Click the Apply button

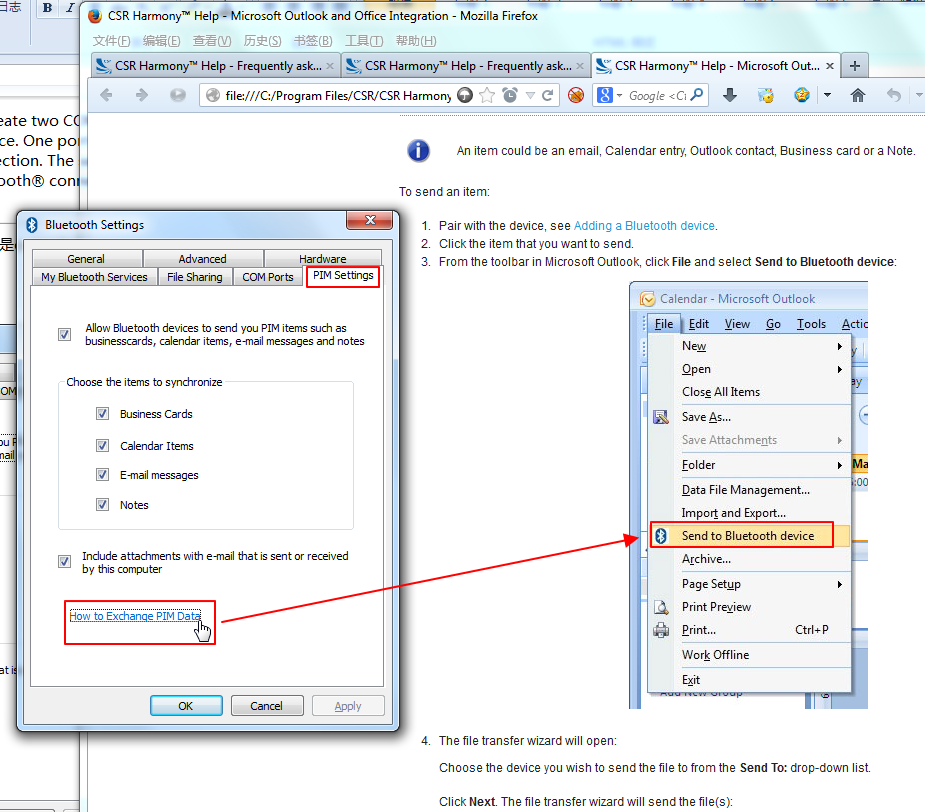click(x=348, y=706)
